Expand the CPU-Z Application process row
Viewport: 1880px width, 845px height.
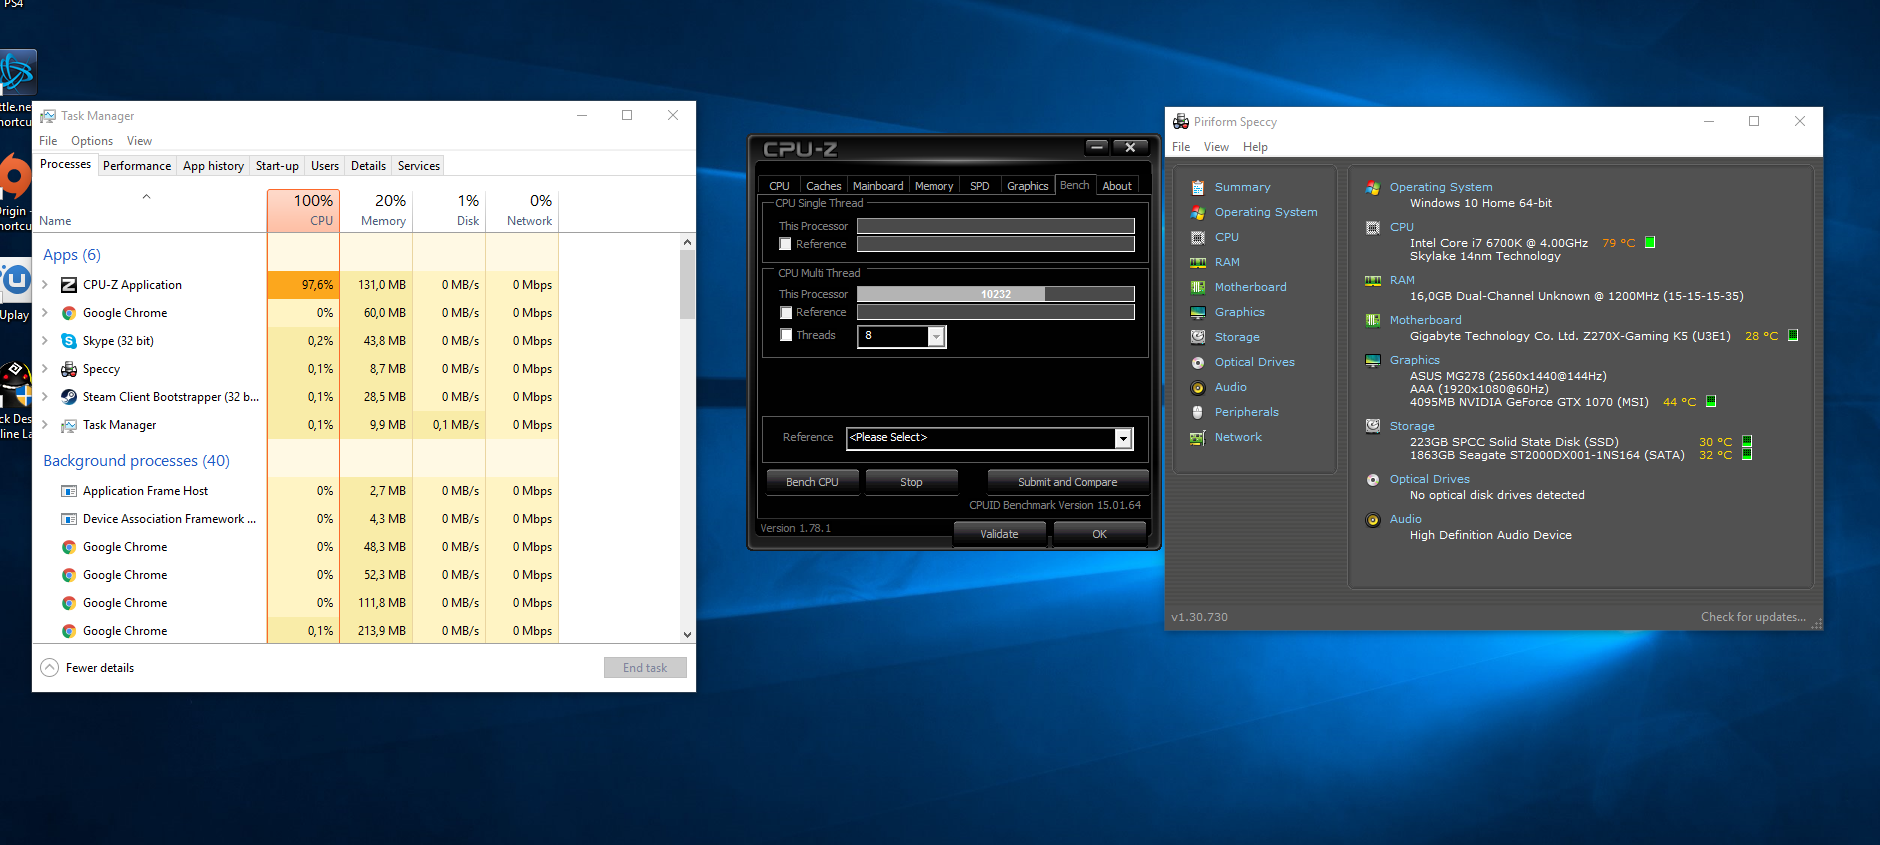point(45,285)
